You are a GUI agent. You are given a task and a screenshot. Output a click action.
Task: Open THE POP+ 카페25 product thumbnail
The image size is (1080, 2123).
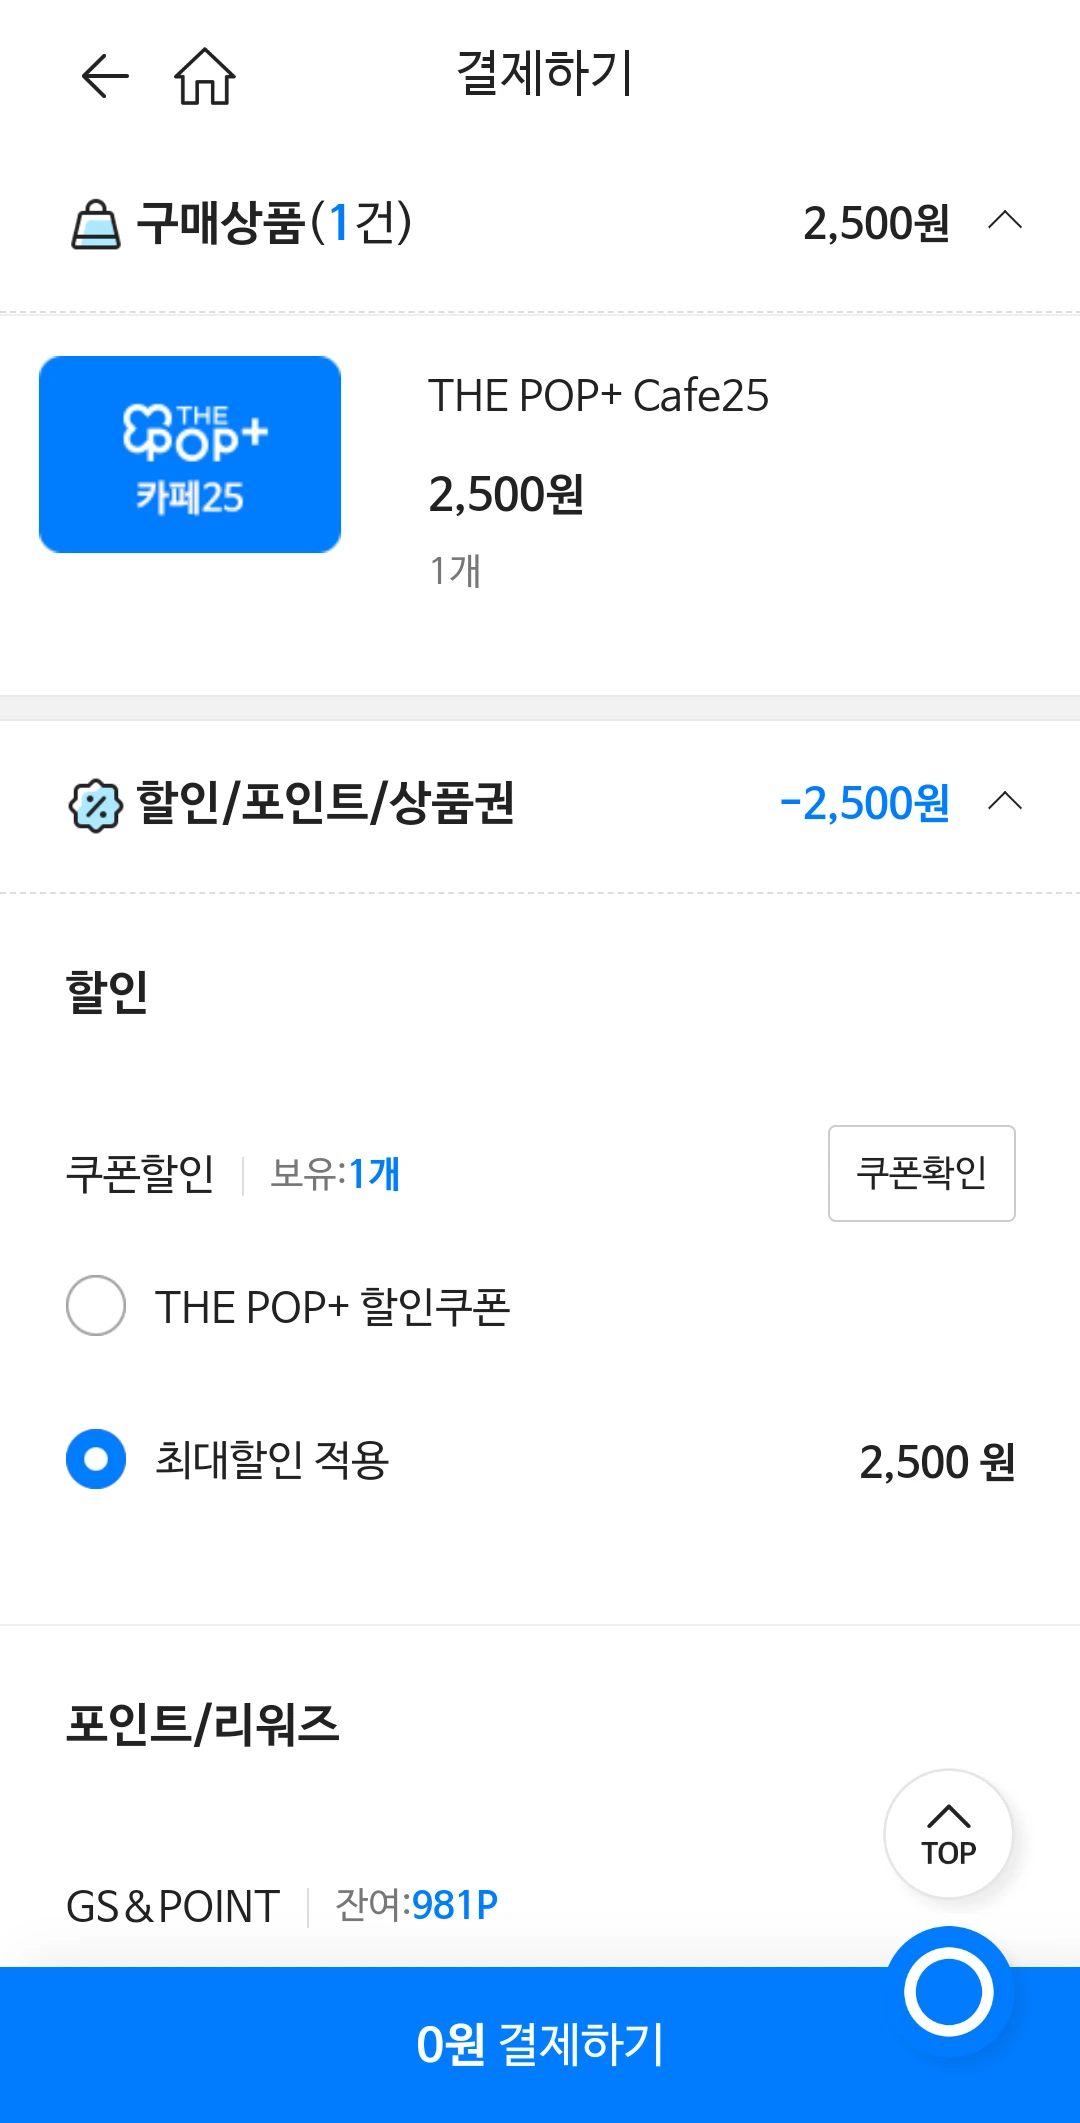point(190,454)
